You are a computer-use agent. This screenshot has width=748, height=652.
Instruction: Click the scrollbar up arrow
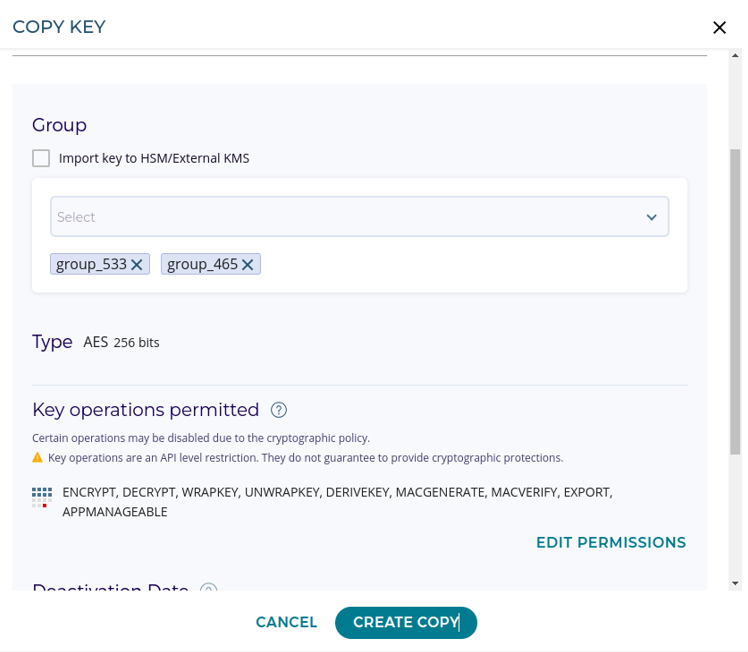[x=735, y=57]
